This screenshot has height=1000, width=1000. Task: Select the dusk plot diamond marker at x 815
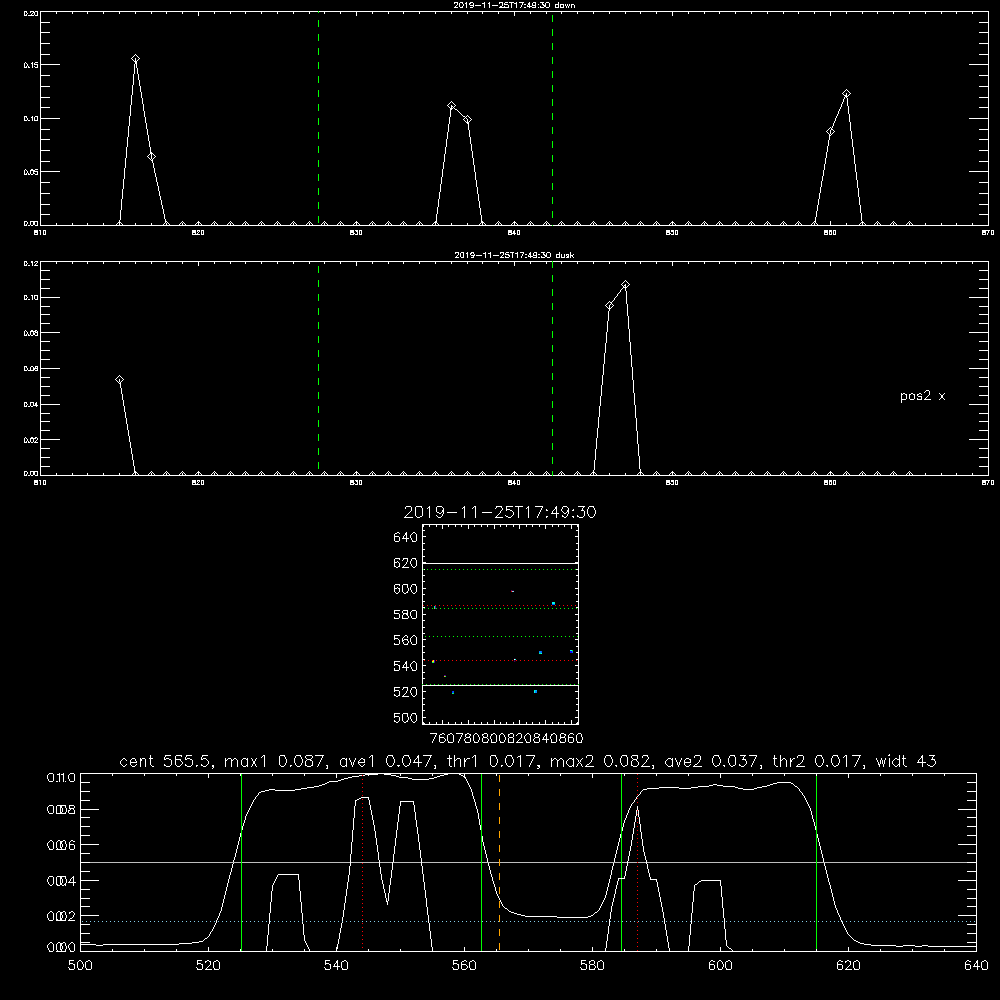119,380
